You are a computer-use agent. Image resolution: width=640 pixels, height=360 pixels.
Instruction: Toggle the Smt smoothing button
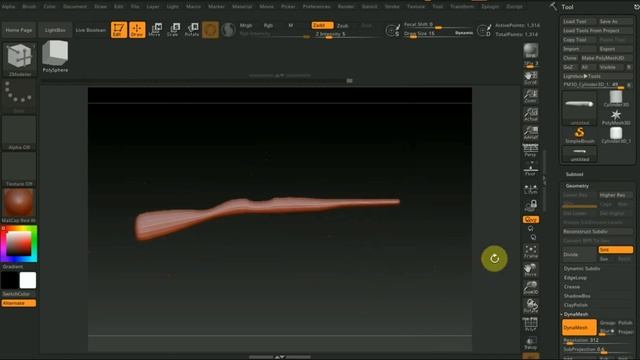615,249
